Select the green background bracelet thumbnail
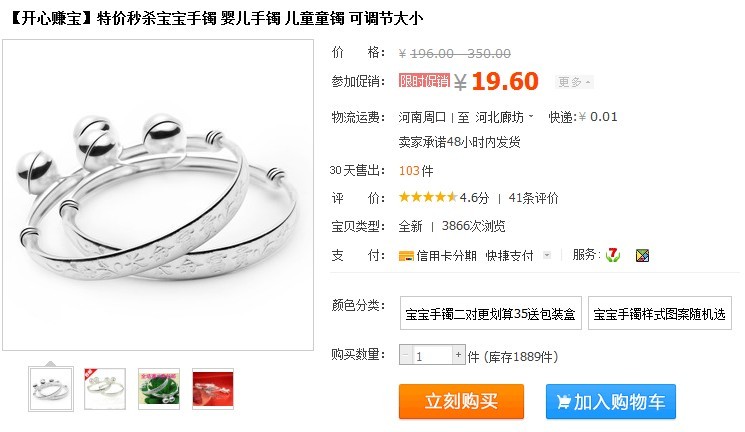 159,389
